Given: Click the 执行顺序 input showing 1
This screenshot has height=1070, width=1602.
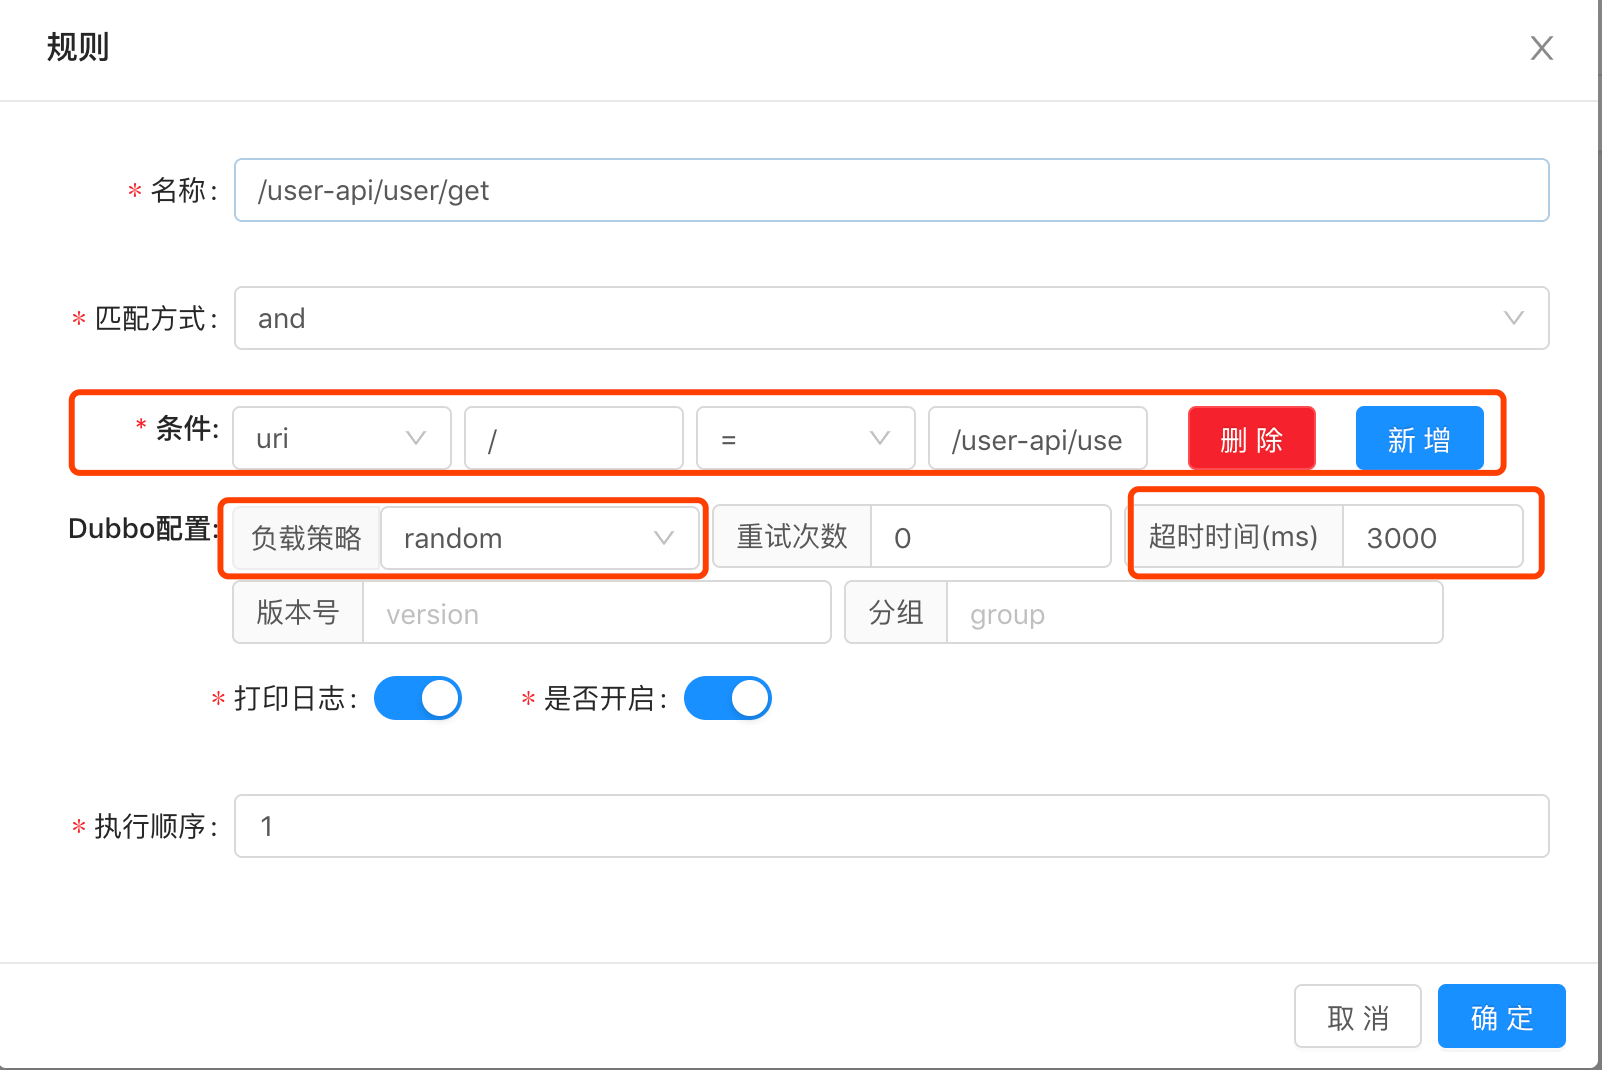Looking at the screenshot, I should click(890, 826).
